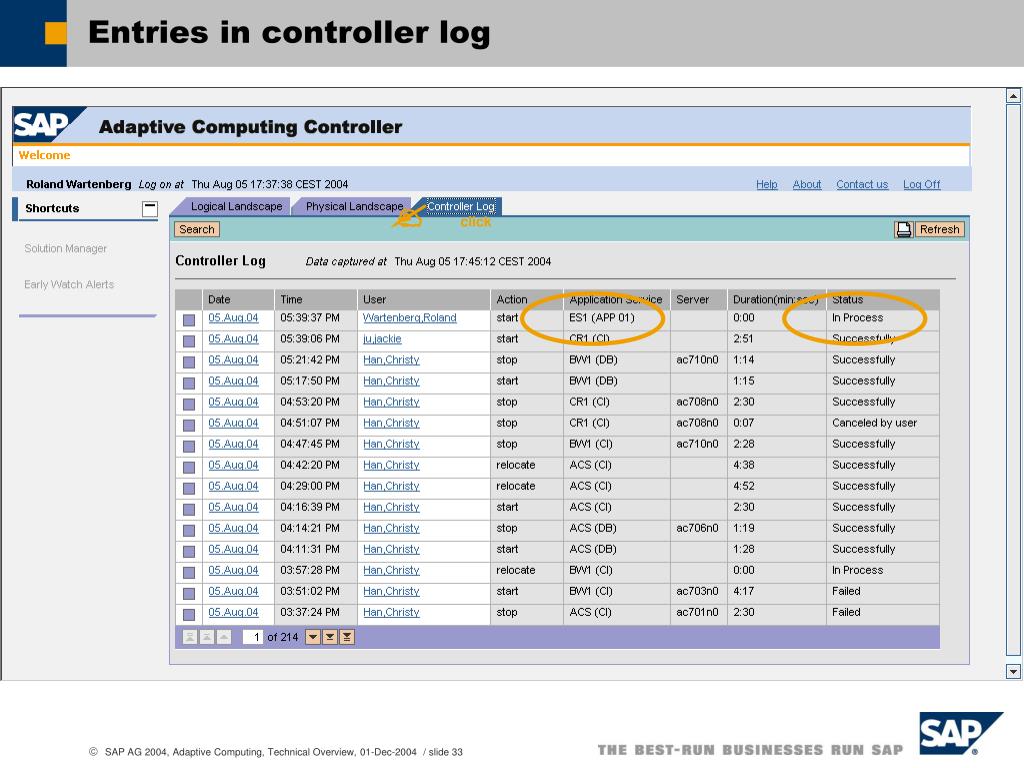Click scrollbar up arrow at right edge
This screenshot has width=1024, height=768.
(x=1013, y=96)
